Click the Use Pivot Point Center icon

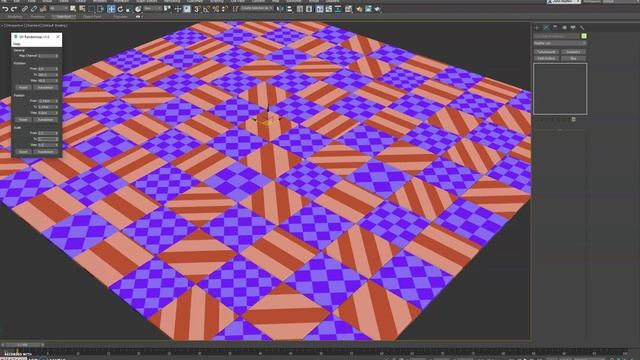pos(167,9)
